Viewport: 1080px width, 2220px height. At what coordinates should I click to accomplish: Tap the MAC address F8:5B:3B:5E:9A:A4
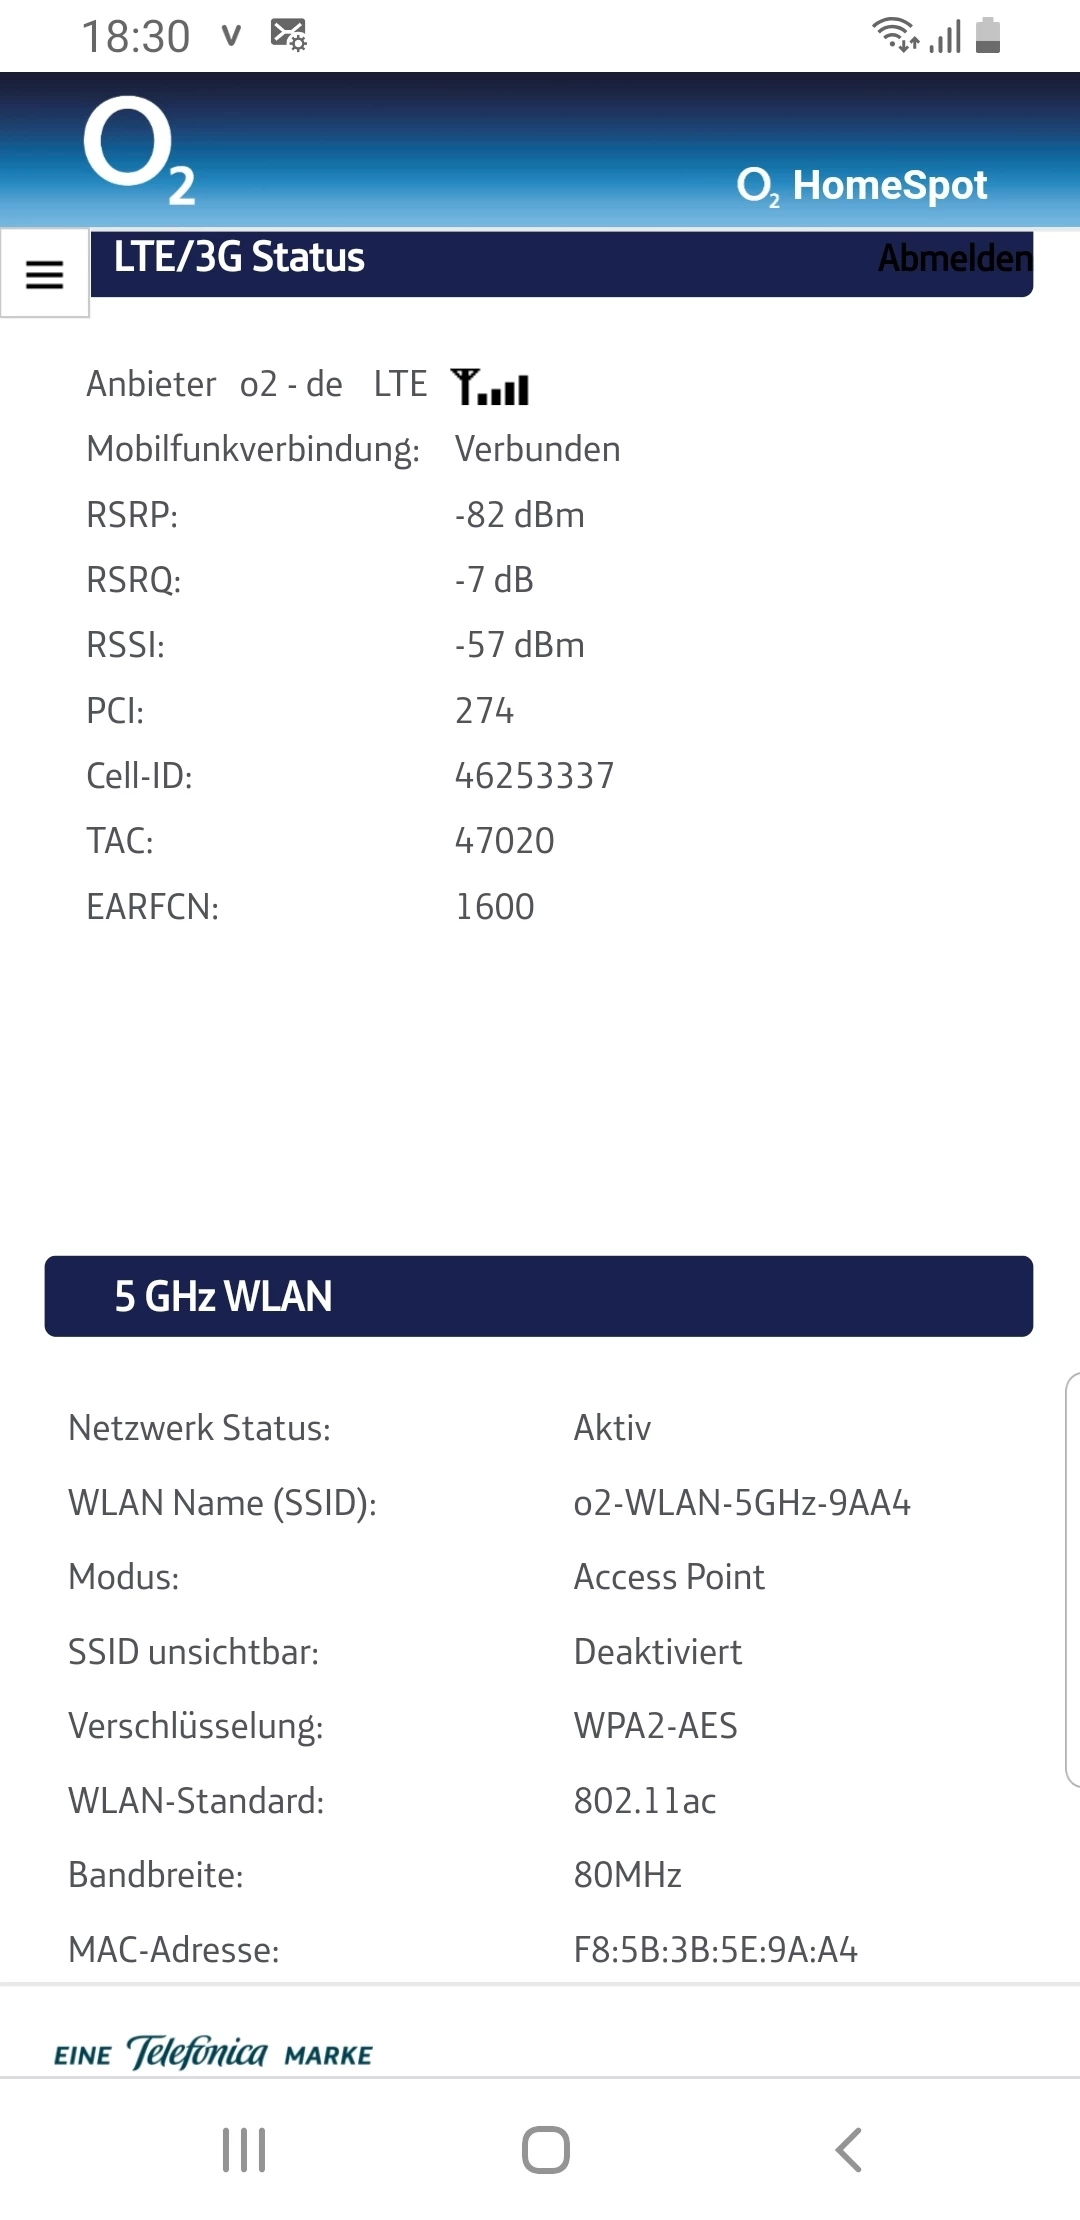[716, 1950]
